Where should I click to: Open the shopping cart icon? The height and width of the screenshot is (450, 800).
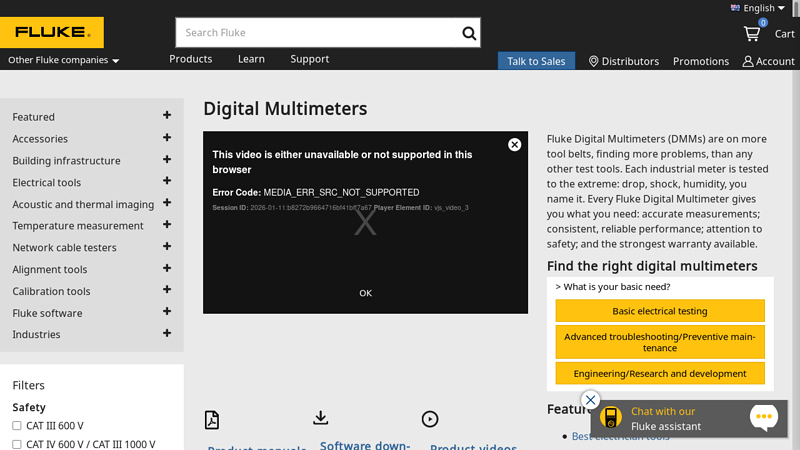point(752,34)
